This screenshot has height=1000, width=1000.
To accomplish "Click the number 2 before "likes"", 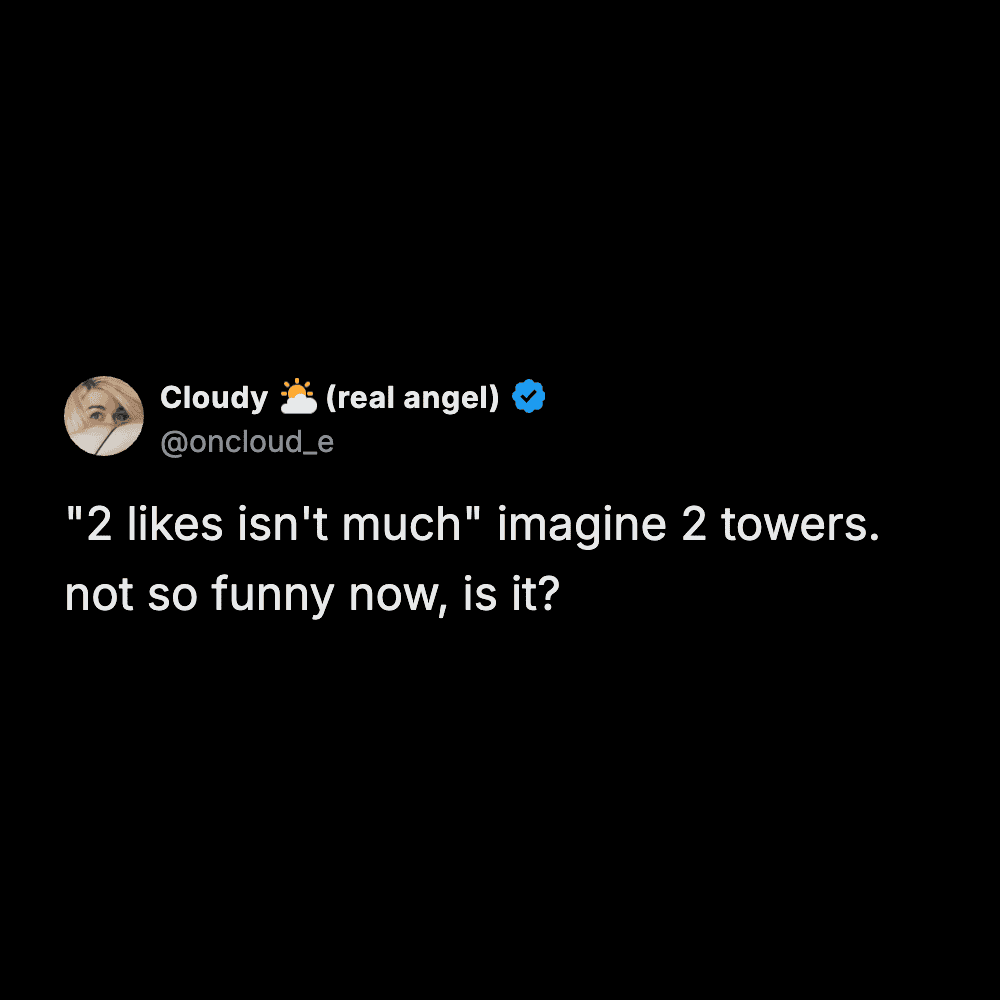I will [x=98, y=525].
